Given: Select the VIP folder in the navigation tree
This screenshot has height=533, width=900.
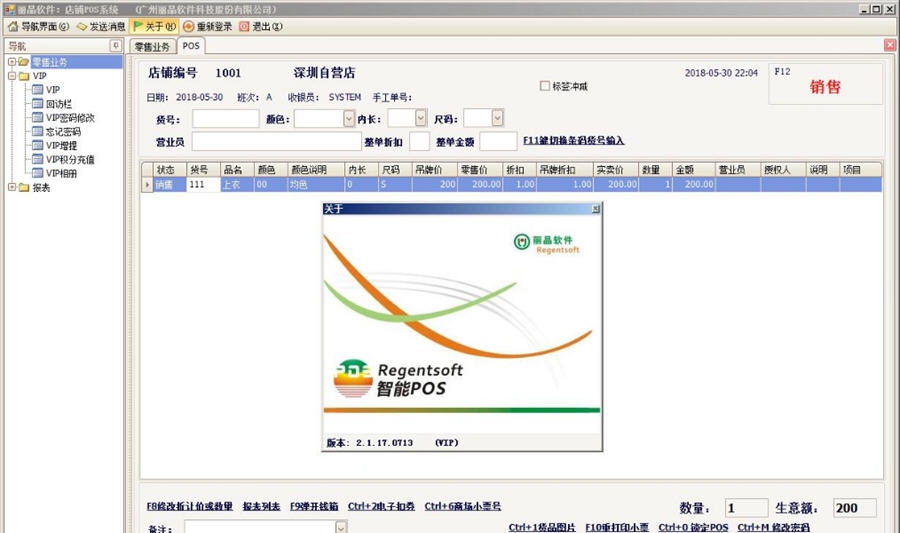Looking at the screenshot, I should click(40, 76).
